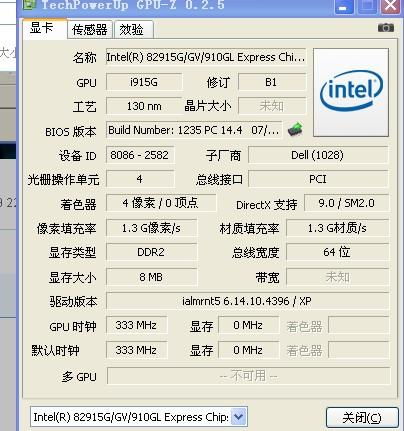This screenshot has height=431, width=404.
Task: Click 材质填充率 field 1.3 G材质/s
Action: click(338, 228)
